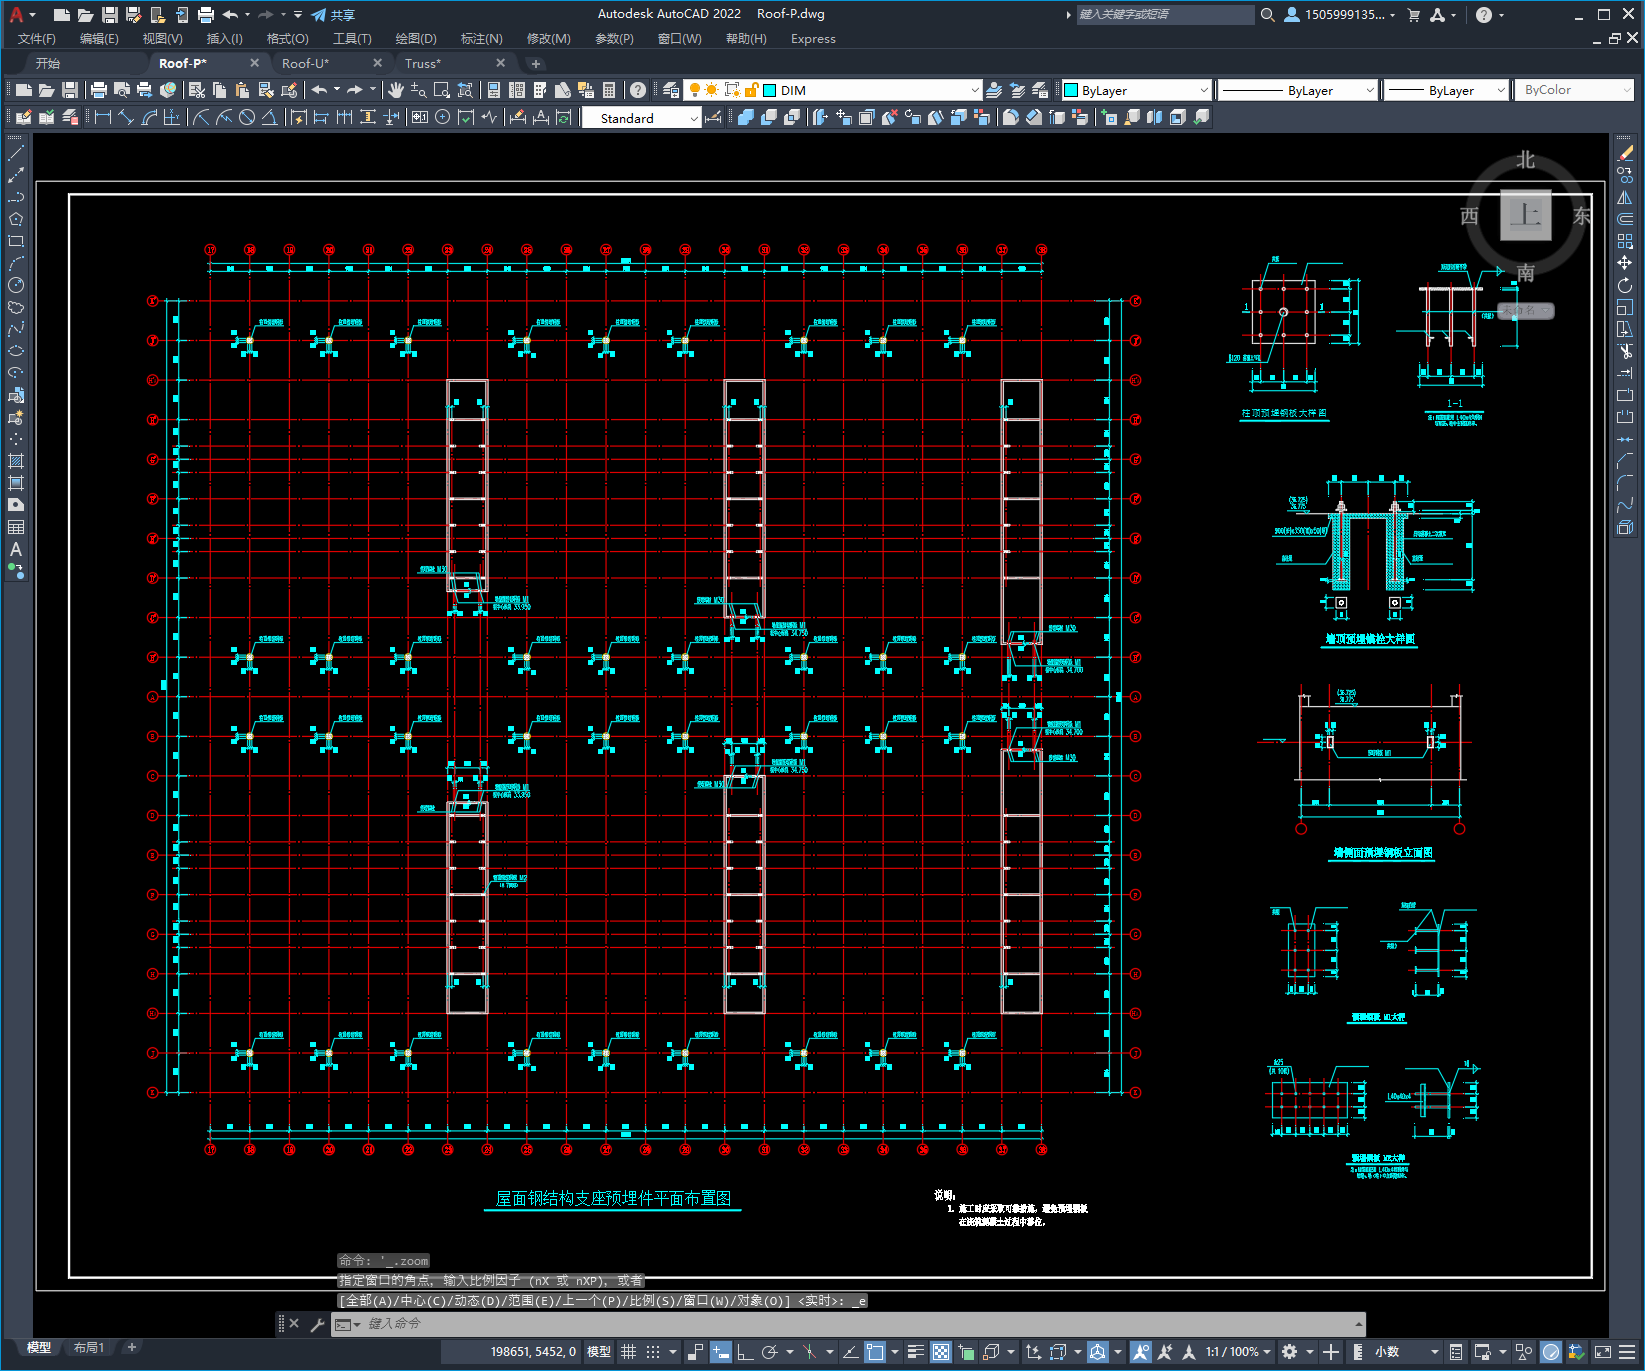Select the Aligned dimension tool

[x=126, y=117]
